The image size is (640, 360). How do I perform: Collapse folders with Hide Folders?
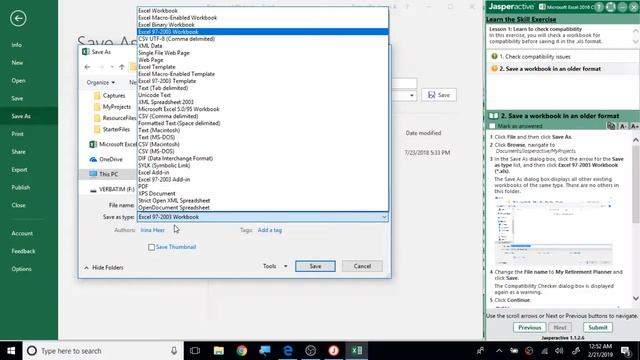(x=104, y=268)
